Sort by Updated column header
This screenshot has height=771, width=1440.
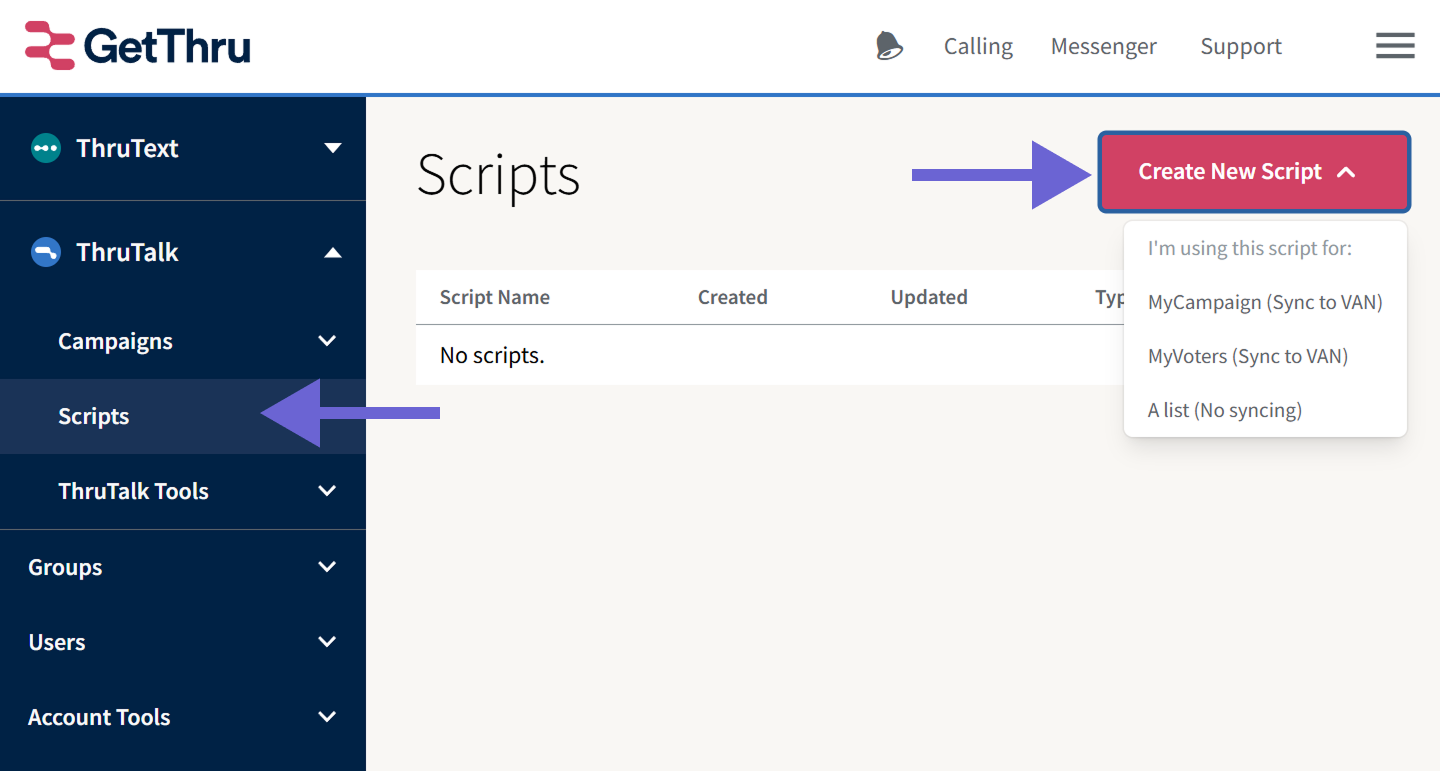click(929, 297)
